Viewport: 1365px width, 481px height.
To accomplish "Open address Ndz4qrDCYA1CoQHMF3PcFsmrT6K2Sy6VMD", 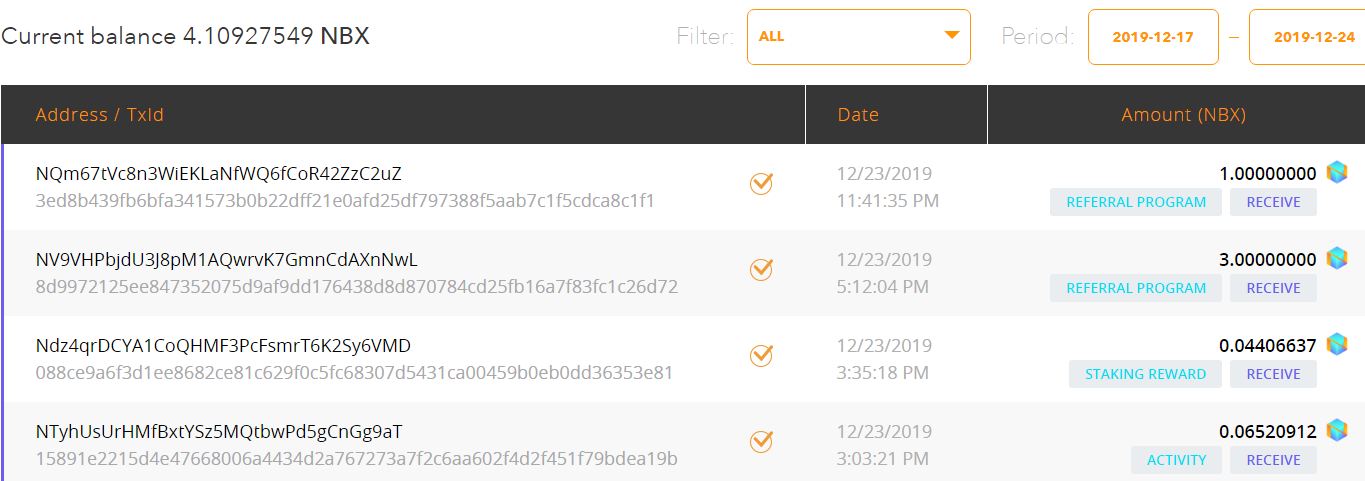I will [x=223, y=346].
